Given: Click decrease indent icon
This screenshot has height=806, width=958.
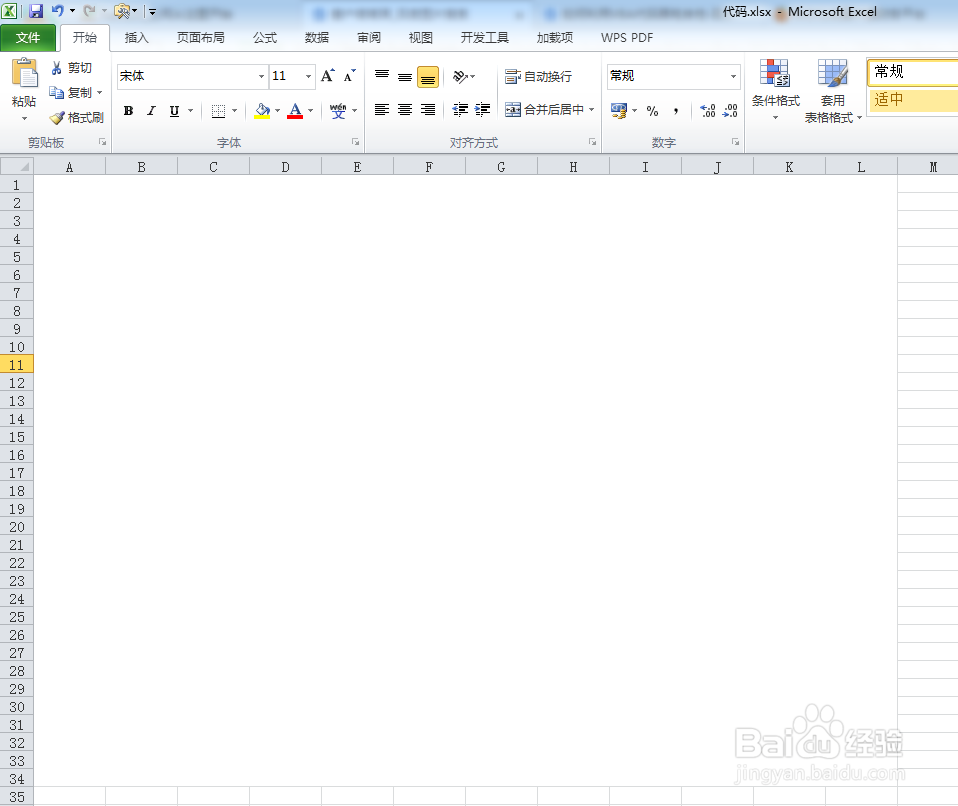Looking at the screenshot, I should 460,110.
